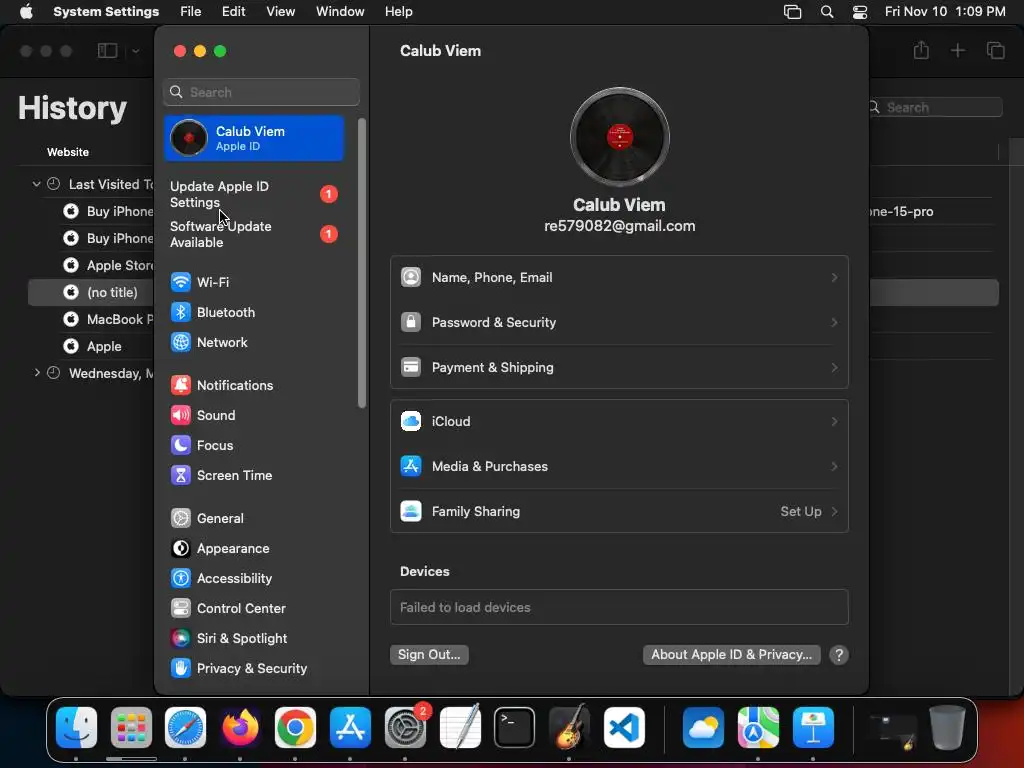Open Media & Purchases row

click(x=619, y=466)
